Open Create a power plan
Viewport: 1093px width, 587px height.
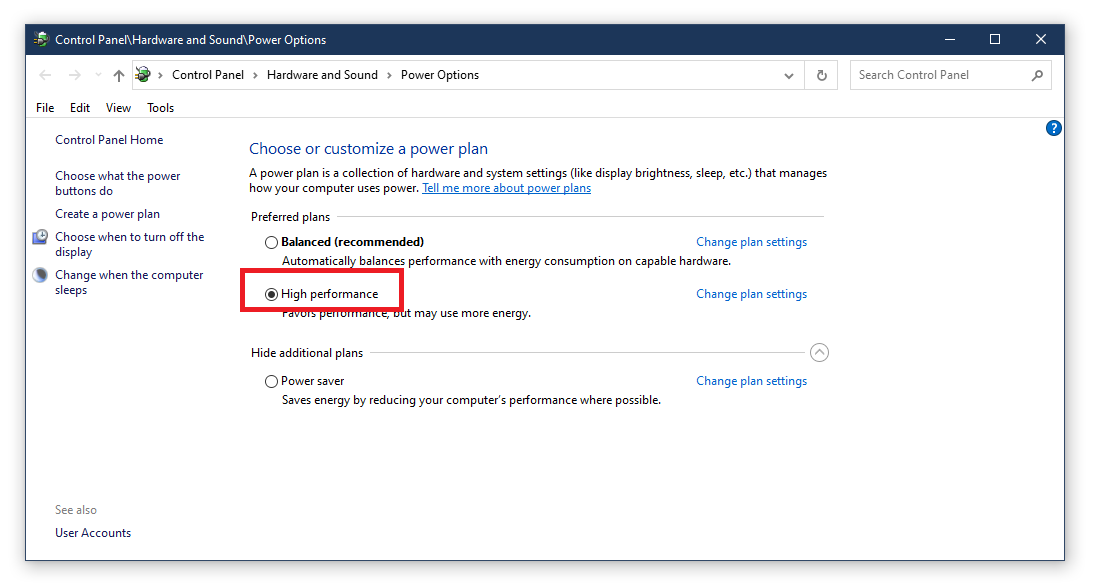(x=107, y=214)
